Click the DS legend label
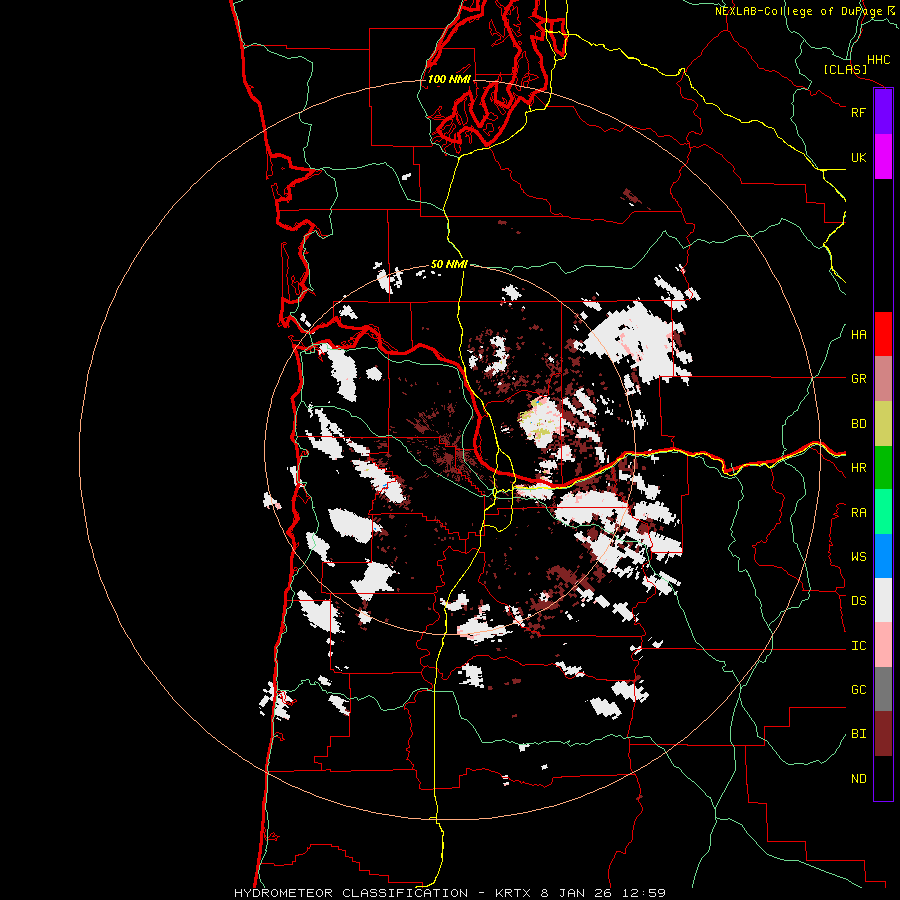Viewport: 900px width, 900px height. point(858,601)
